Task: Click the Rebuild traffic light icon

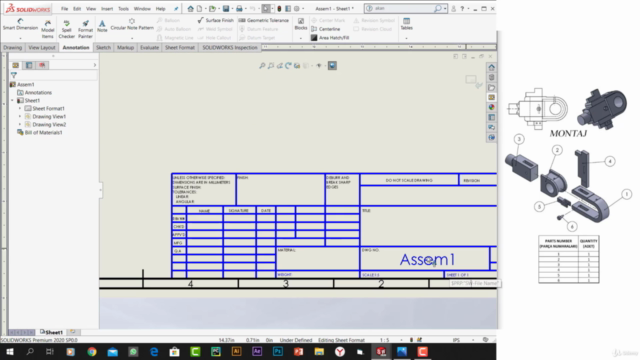Action: (x=279, y=8)
